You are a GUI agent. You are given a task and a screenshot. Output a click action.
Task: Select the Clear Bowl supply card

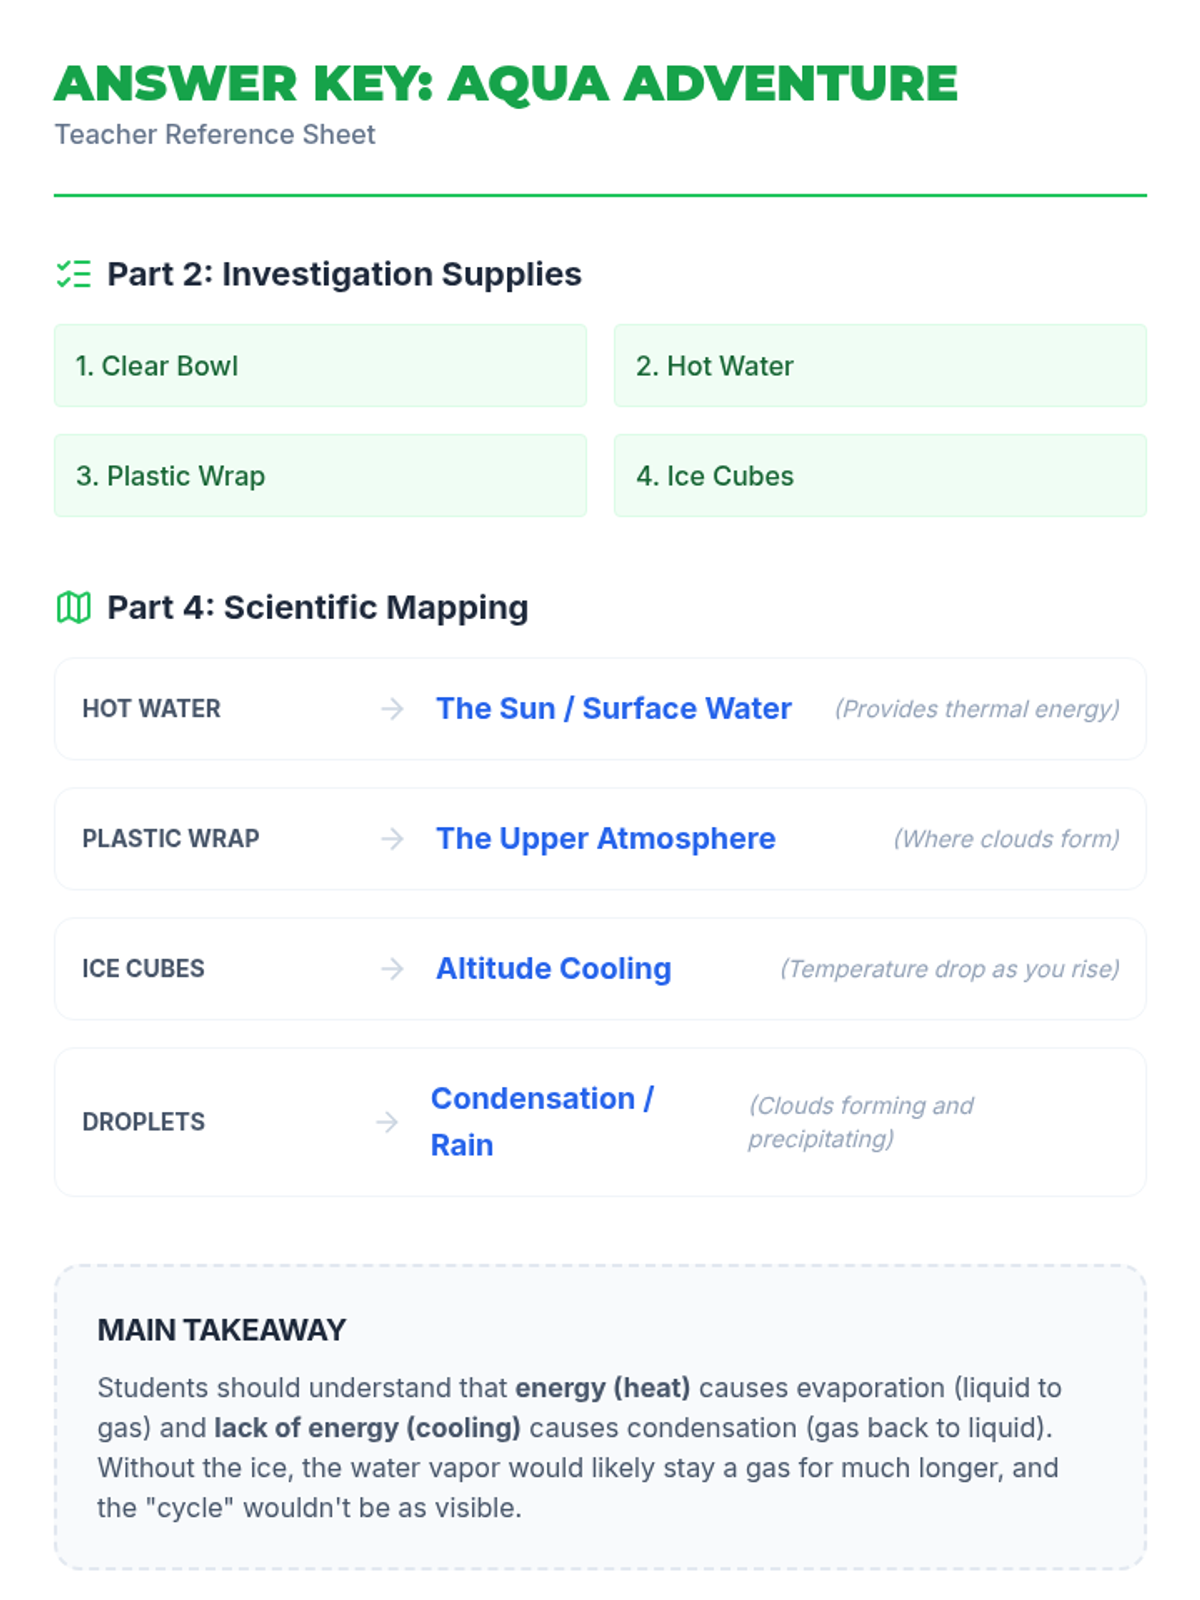[x=320, y=366]
